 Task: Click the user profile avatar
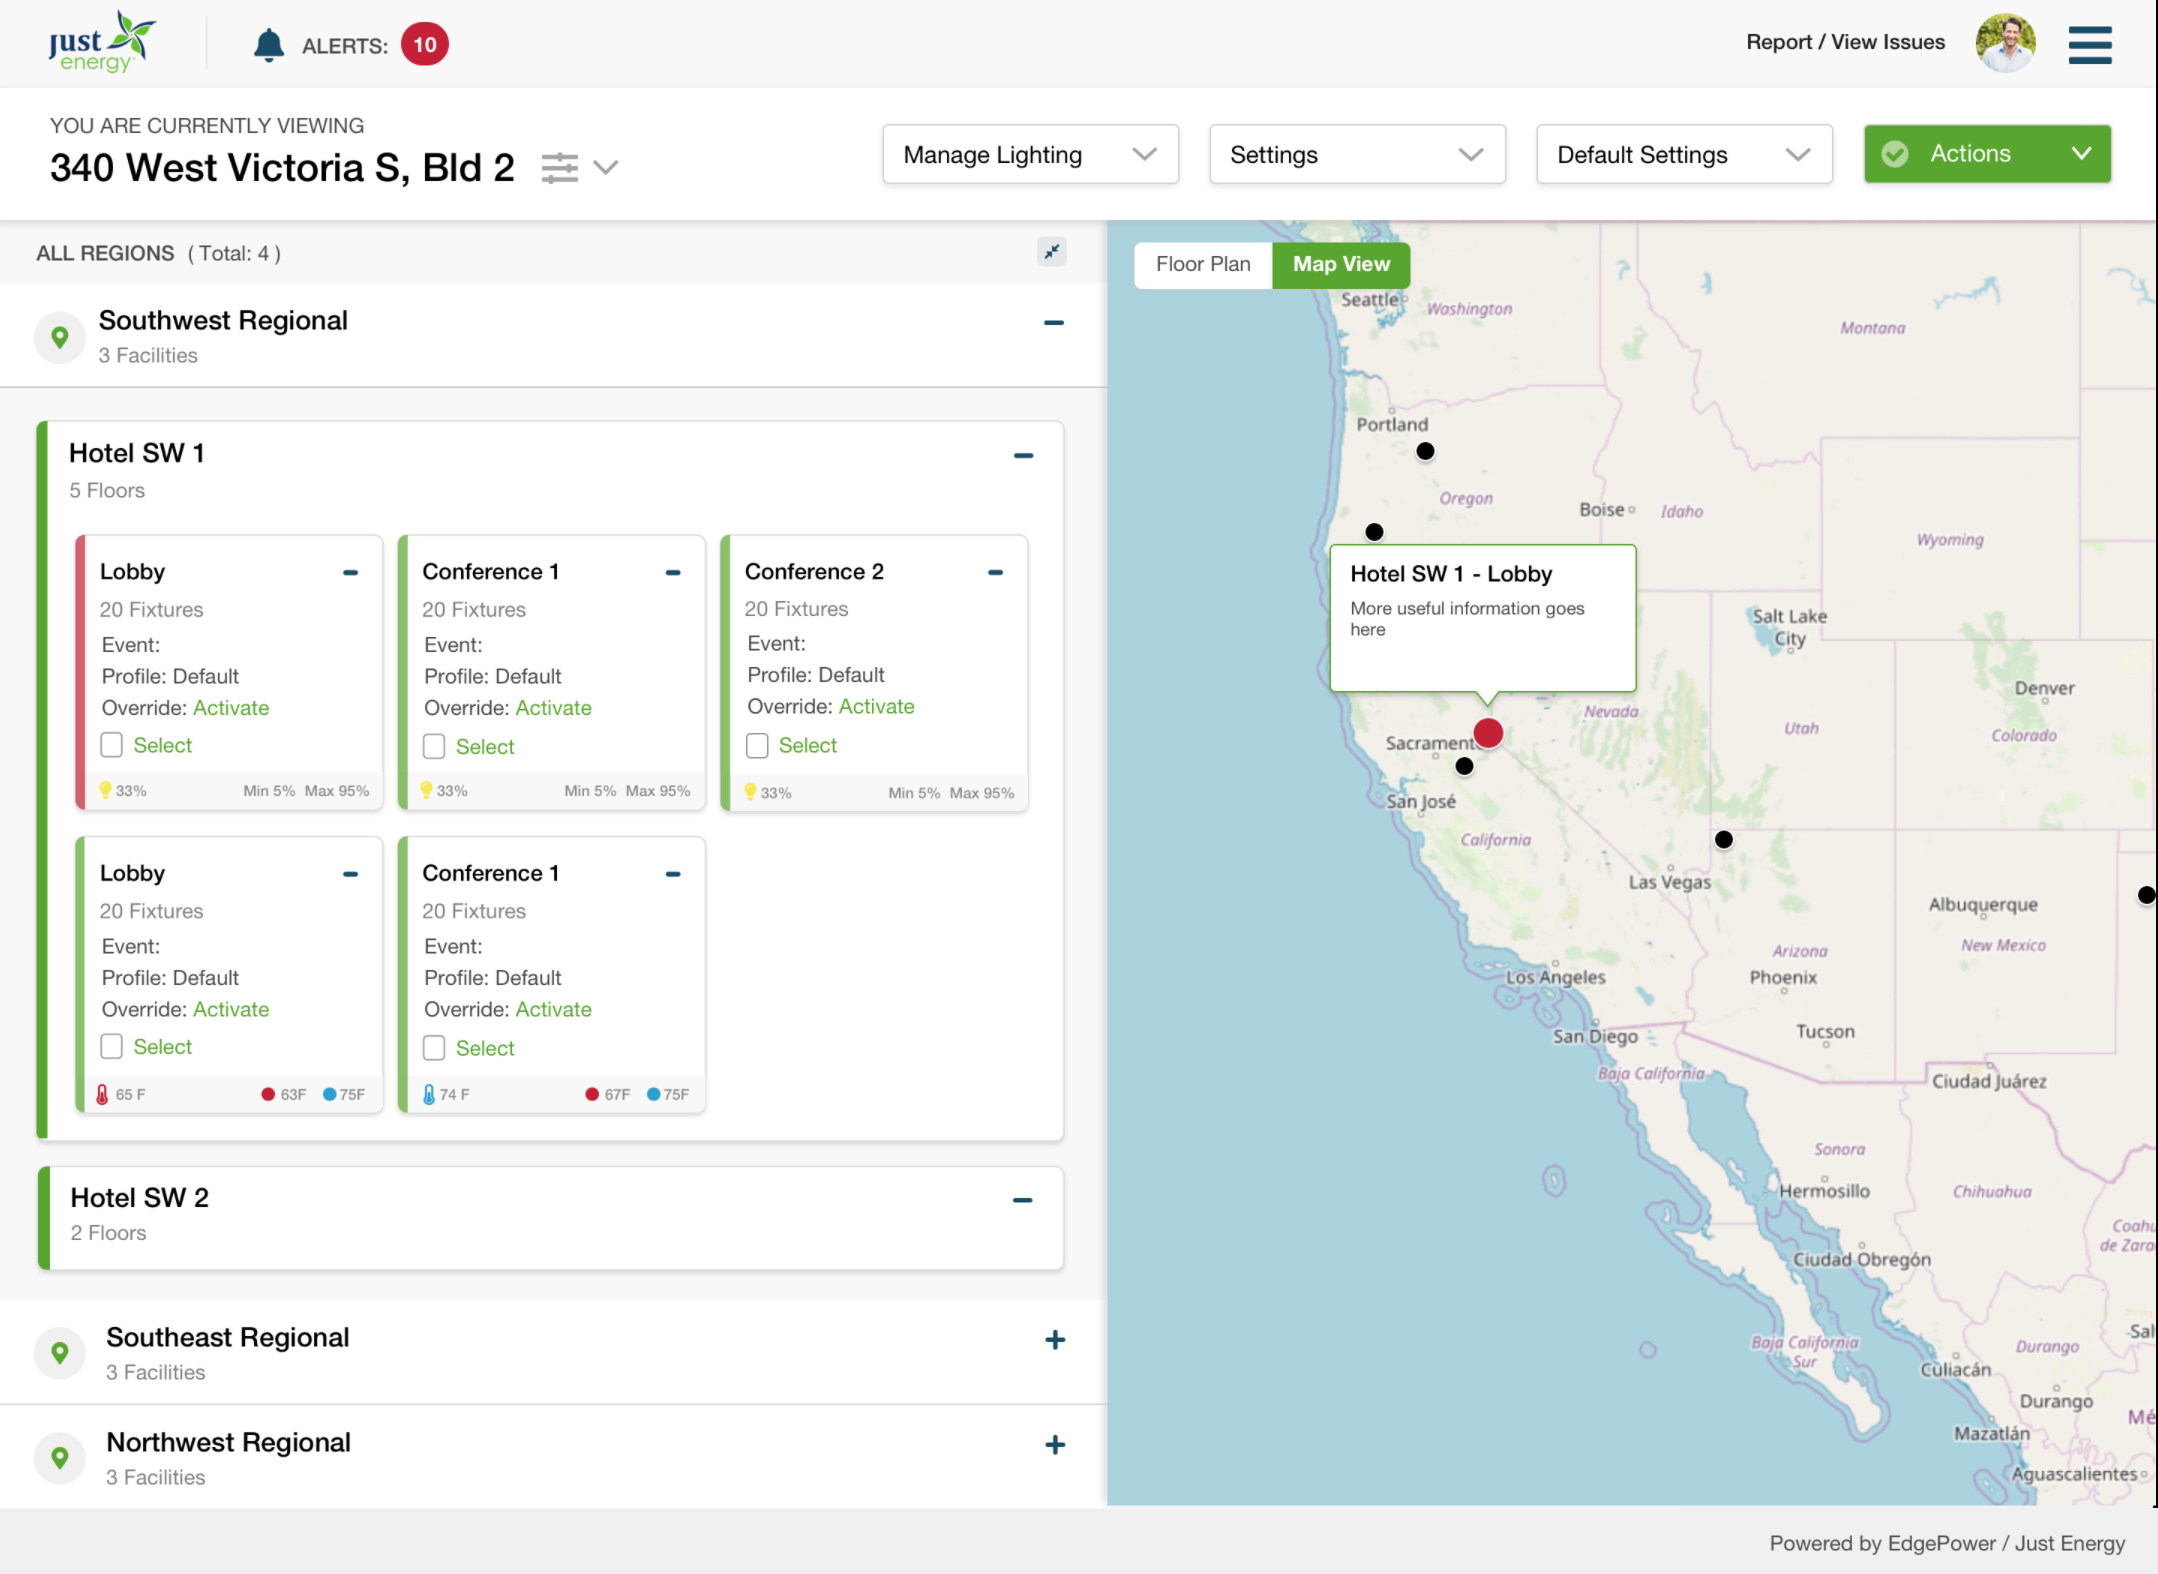click(x=2004, y=44)
